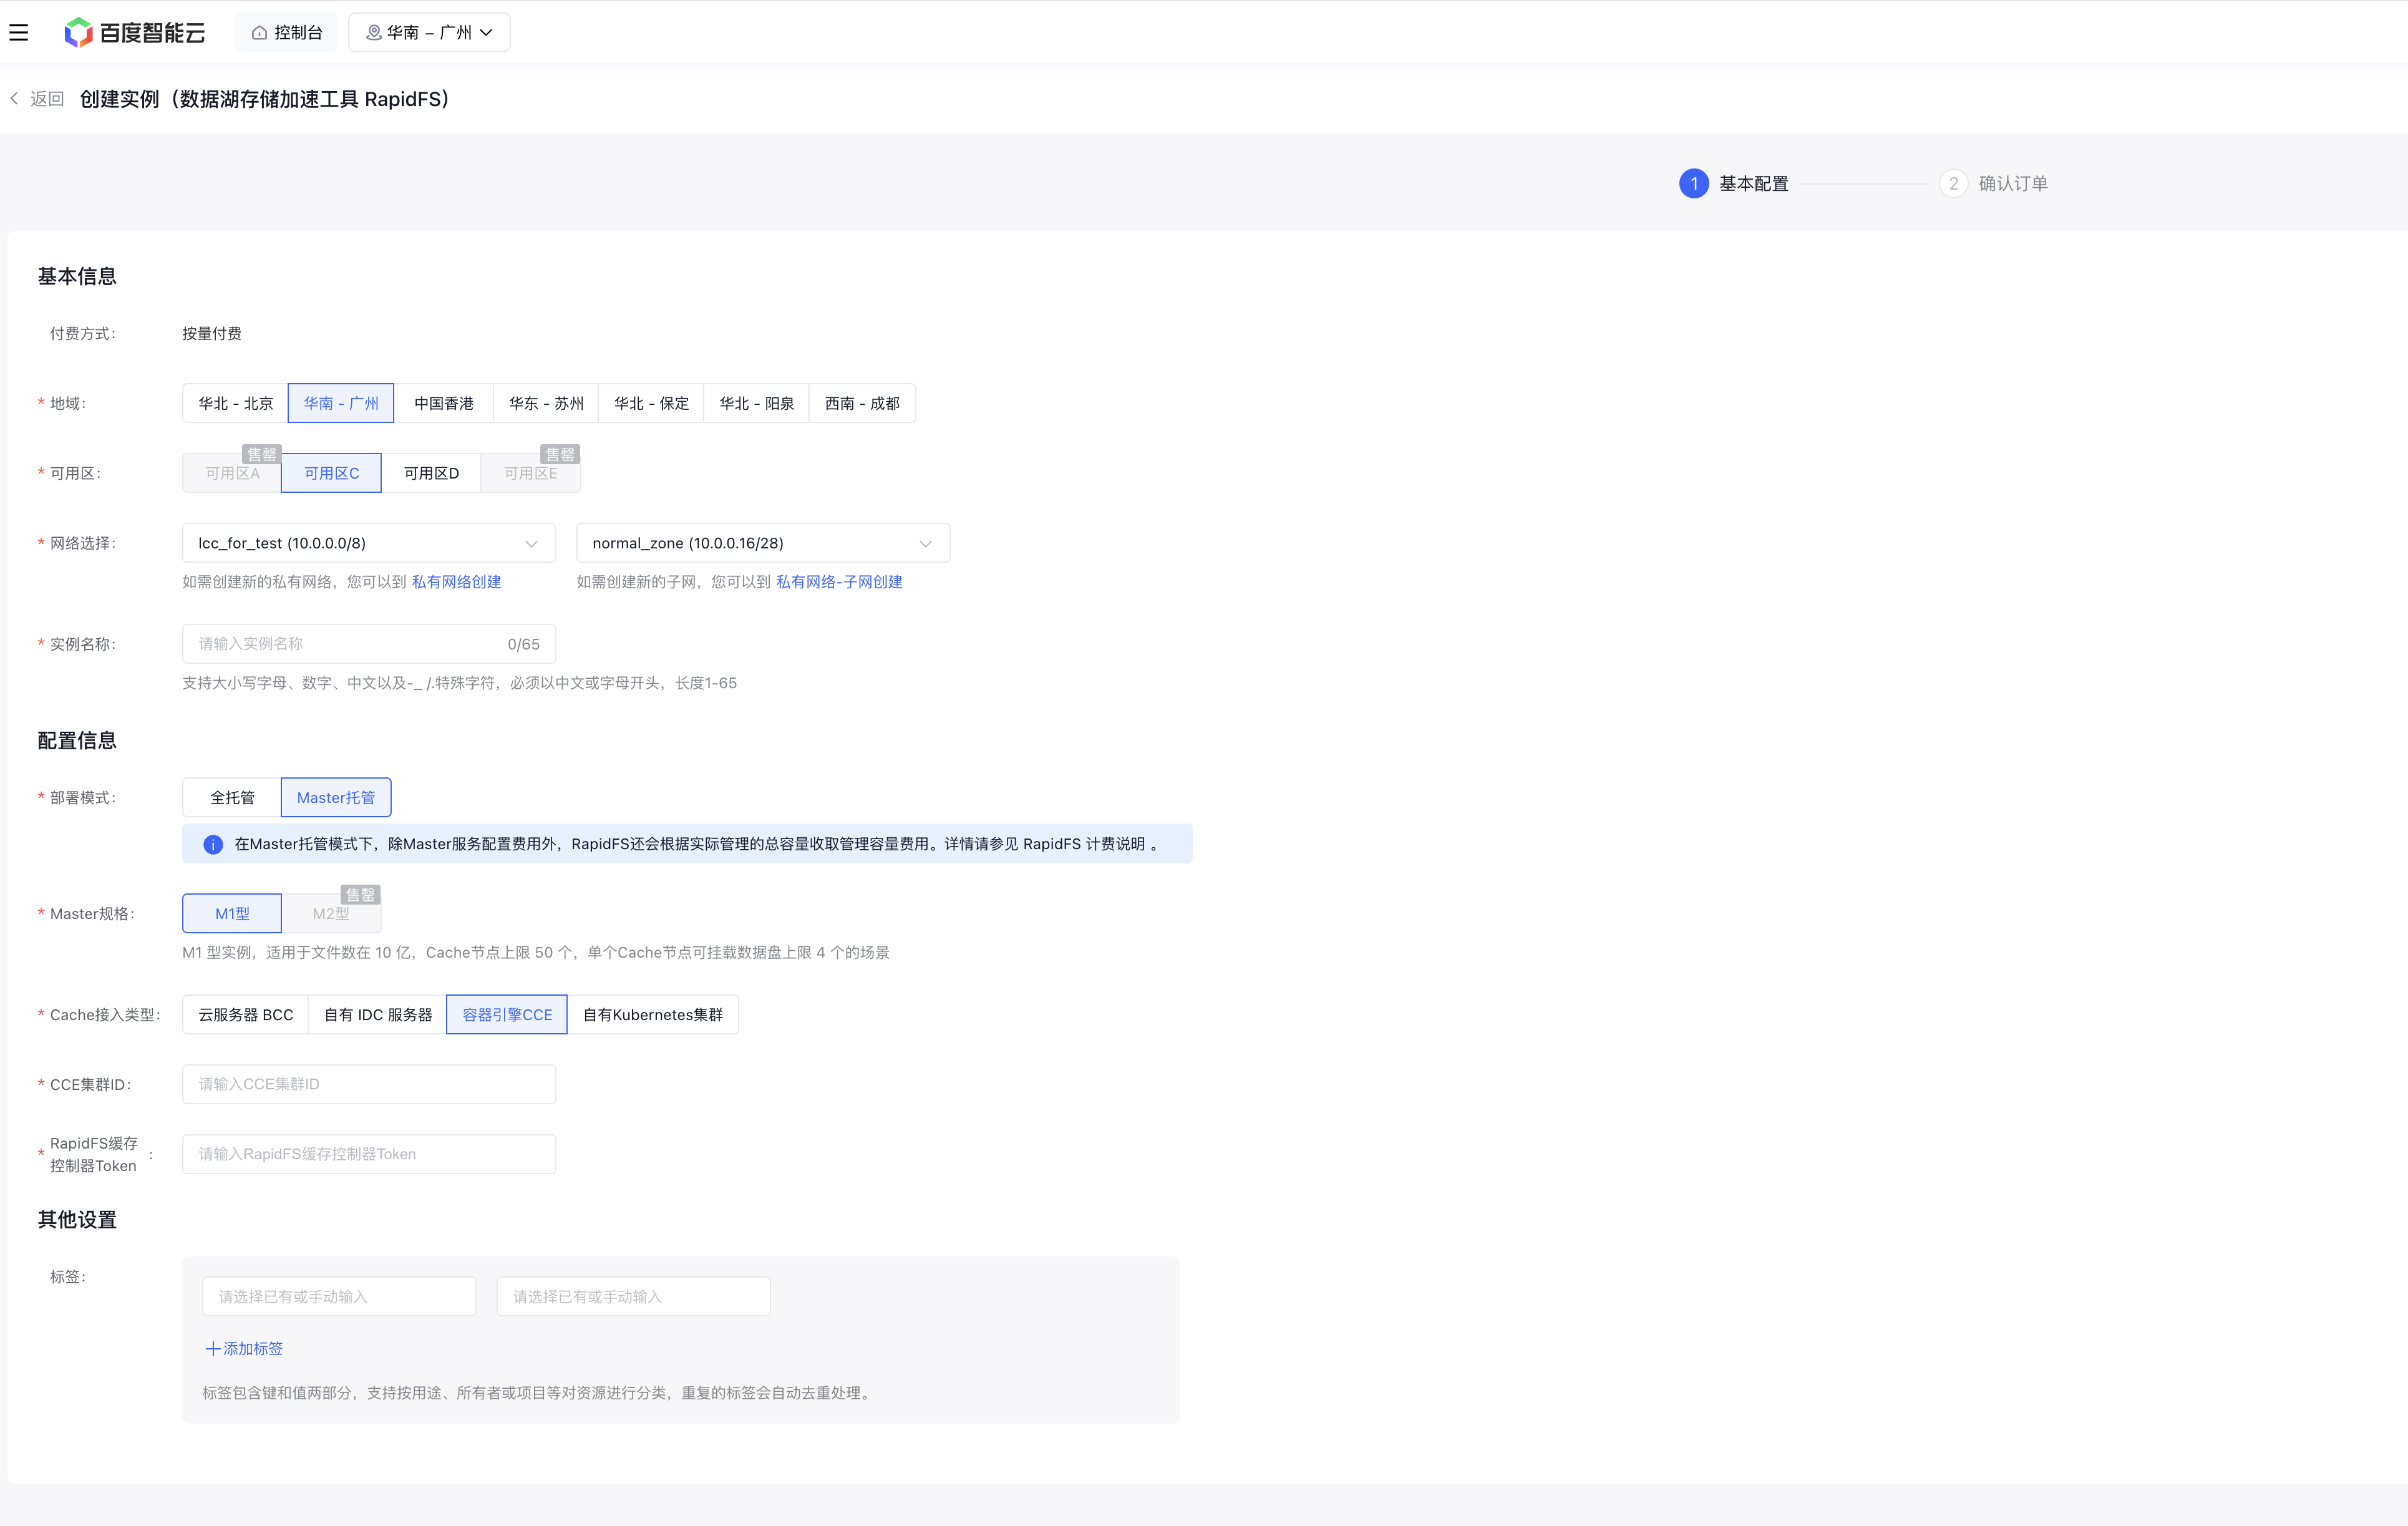Focus the CCE集群ID input field

point(369,1085)
